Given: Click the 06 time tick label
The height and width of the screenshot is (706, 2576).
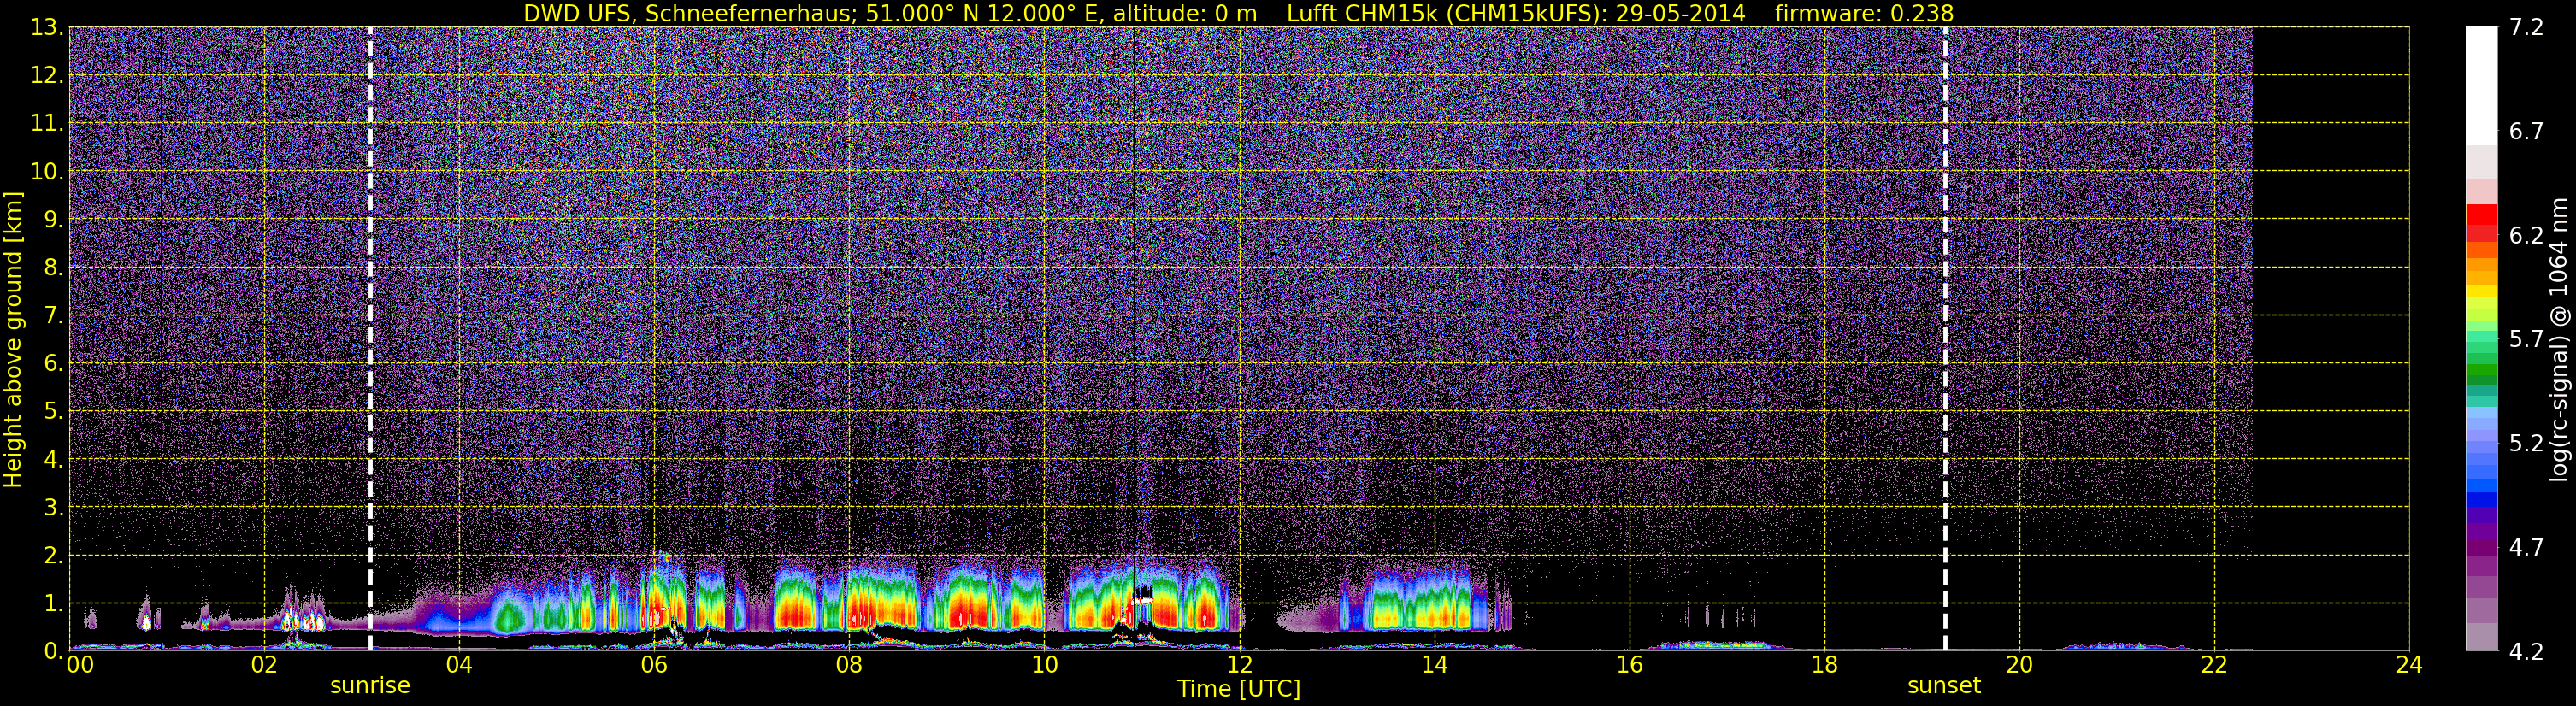Looking at the screenshot, I should point(654,666).
